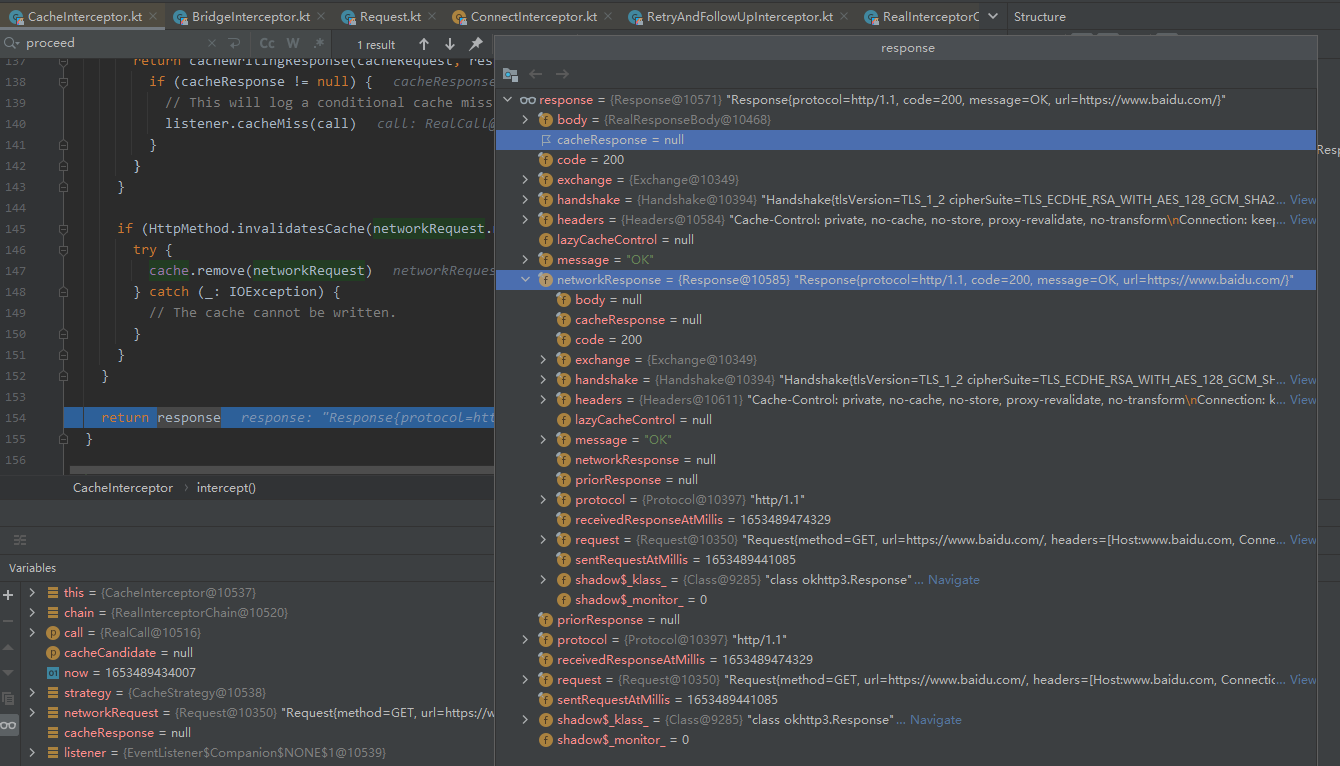
Task: Expand the first handshake node
Action: [526, 200]
